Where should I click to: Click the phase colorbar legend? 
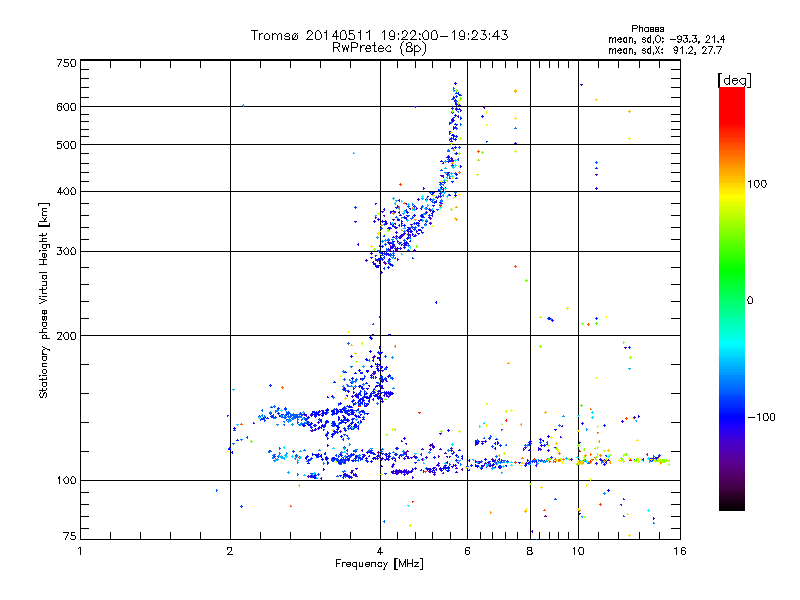tap(732, 299)
